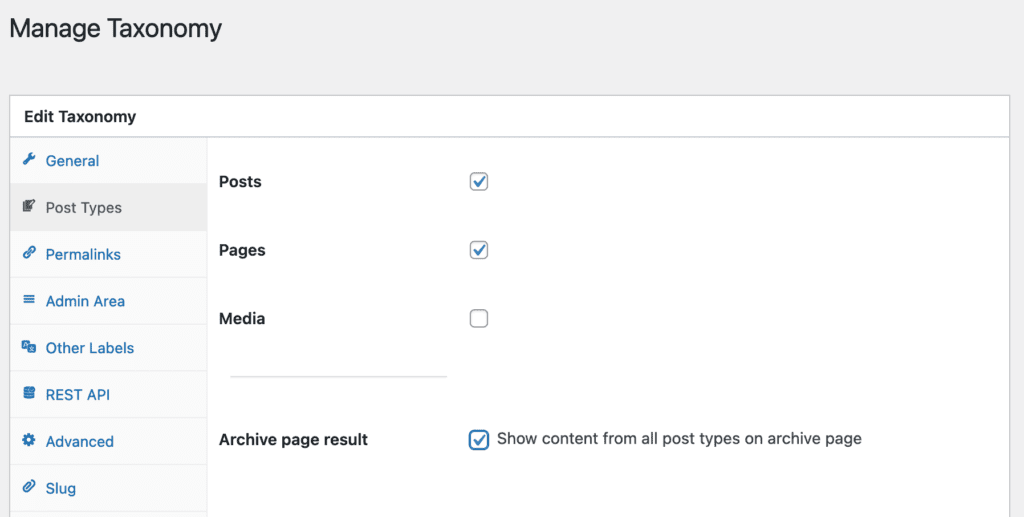Viewport: 1024px width, 517px height.
Task: Click the Media label text
Action: click(x=242, y=319)
